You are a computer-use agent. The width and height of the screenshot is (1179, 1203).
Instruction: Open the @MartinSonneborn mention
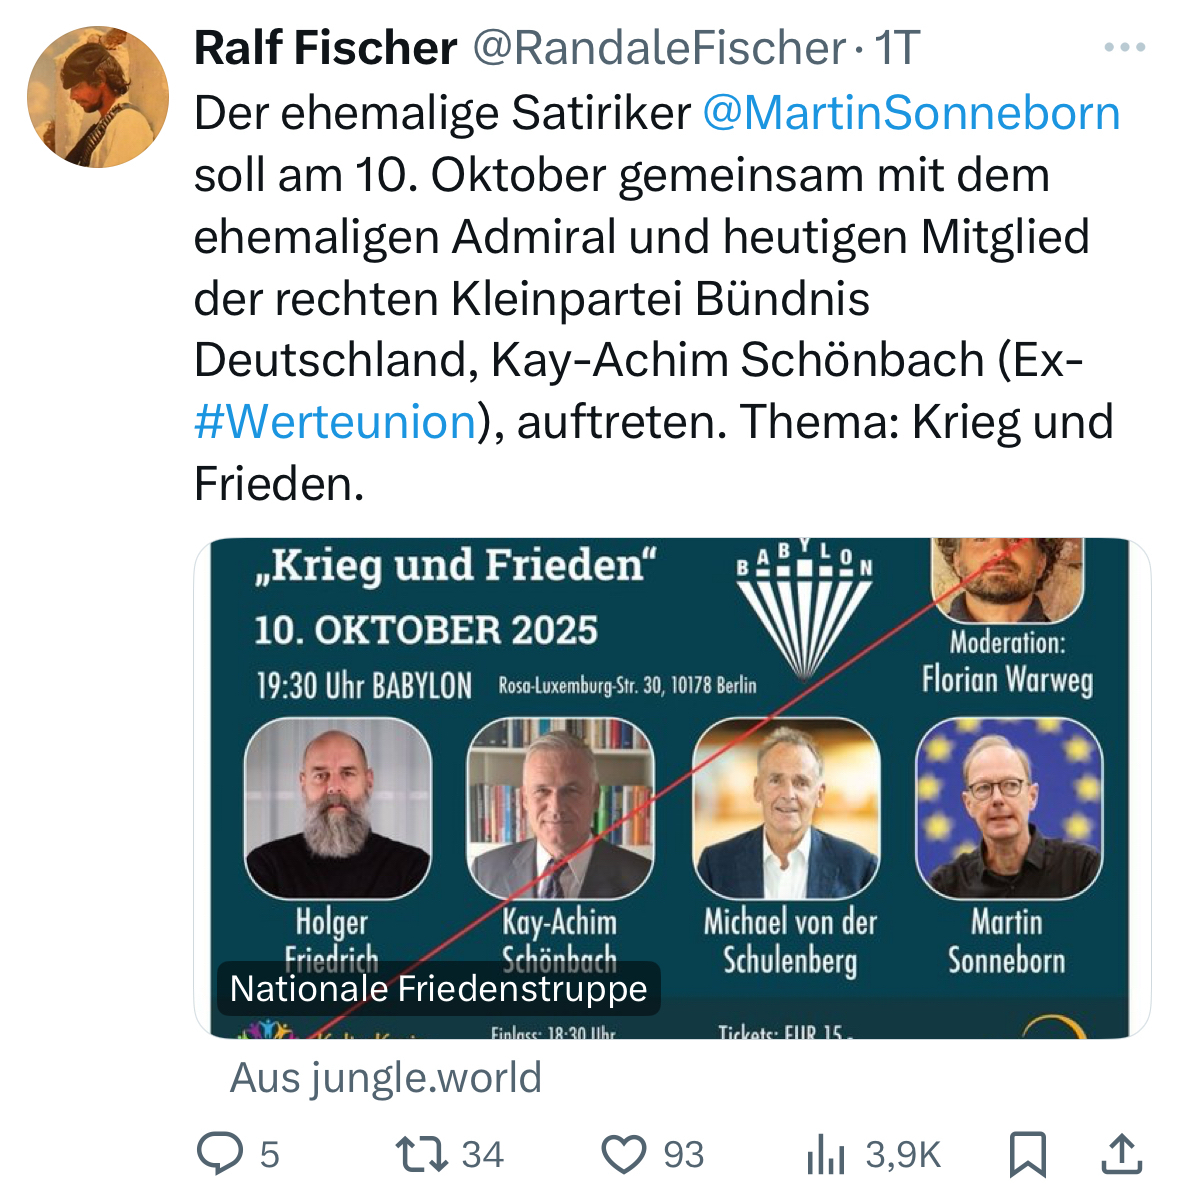tap(911, 113)
